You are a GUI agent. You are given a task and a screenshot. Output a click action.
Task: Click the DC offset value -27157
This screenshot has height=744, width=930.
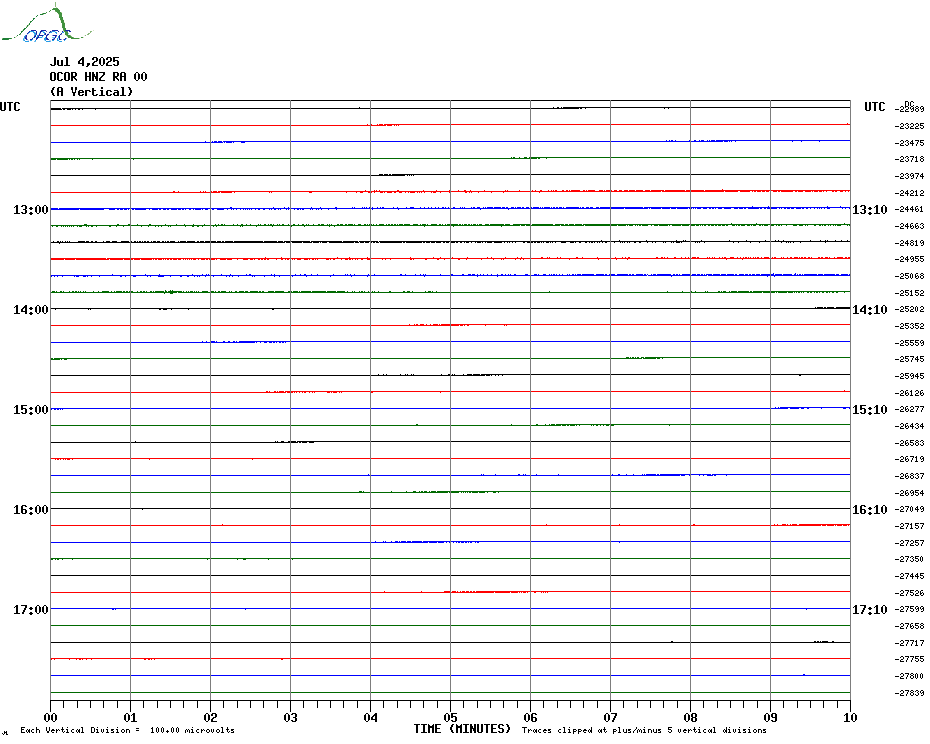[909, 526]
